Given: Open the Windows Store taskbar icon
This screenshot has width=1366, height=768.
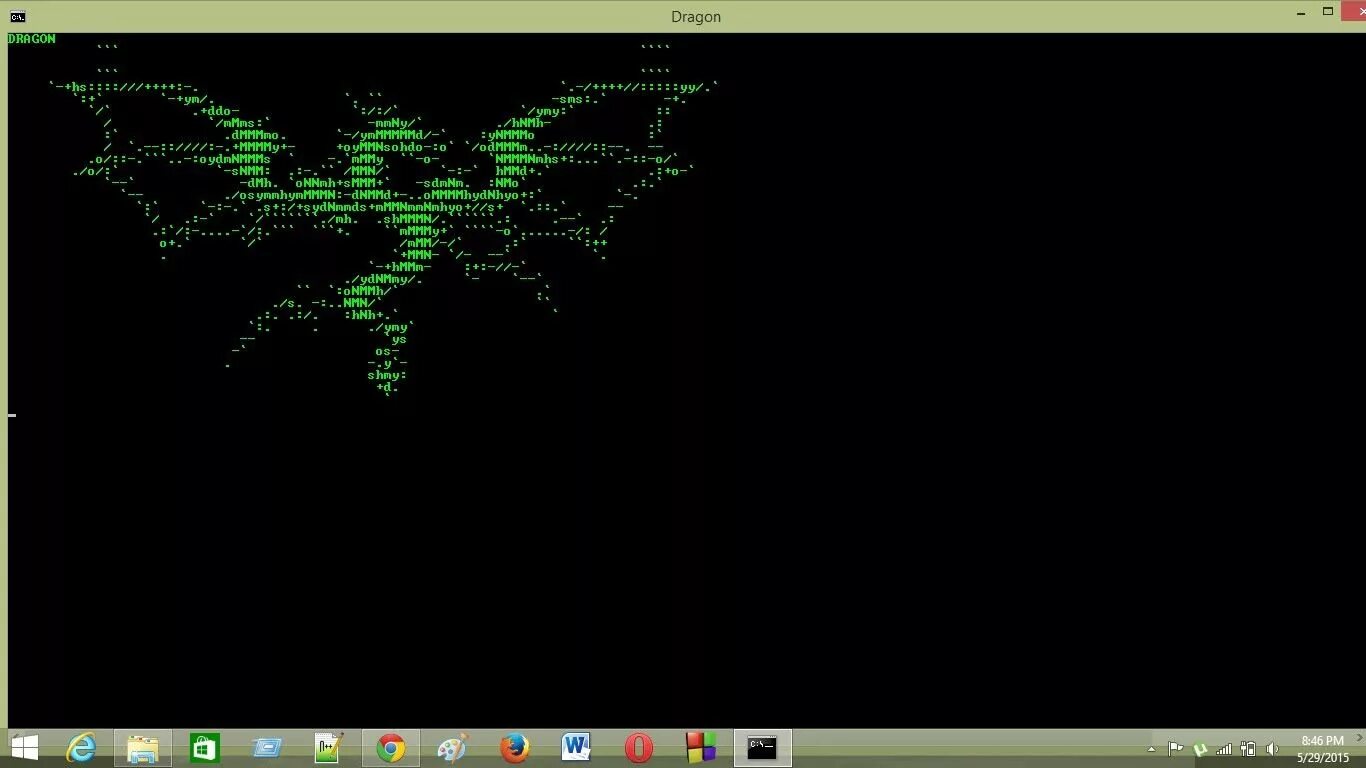Looking at the screenshot, I should [x=205, y=747].
